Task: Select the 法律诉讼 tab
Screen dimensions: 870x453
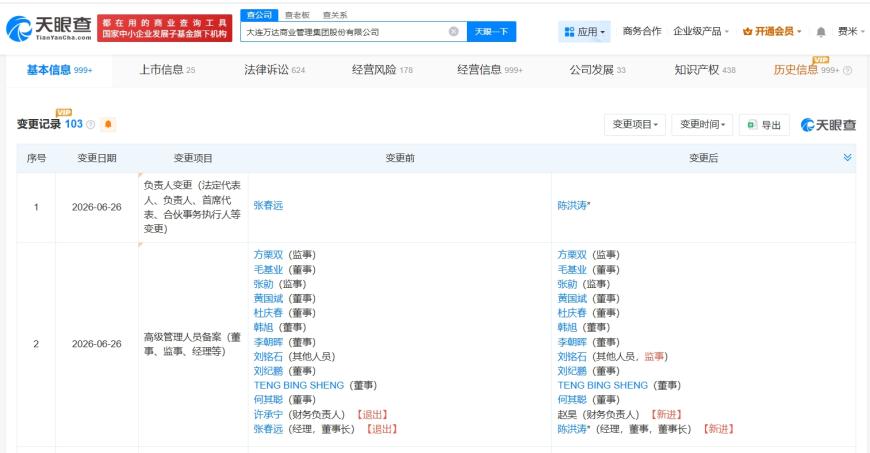Action: coord(275,70)
